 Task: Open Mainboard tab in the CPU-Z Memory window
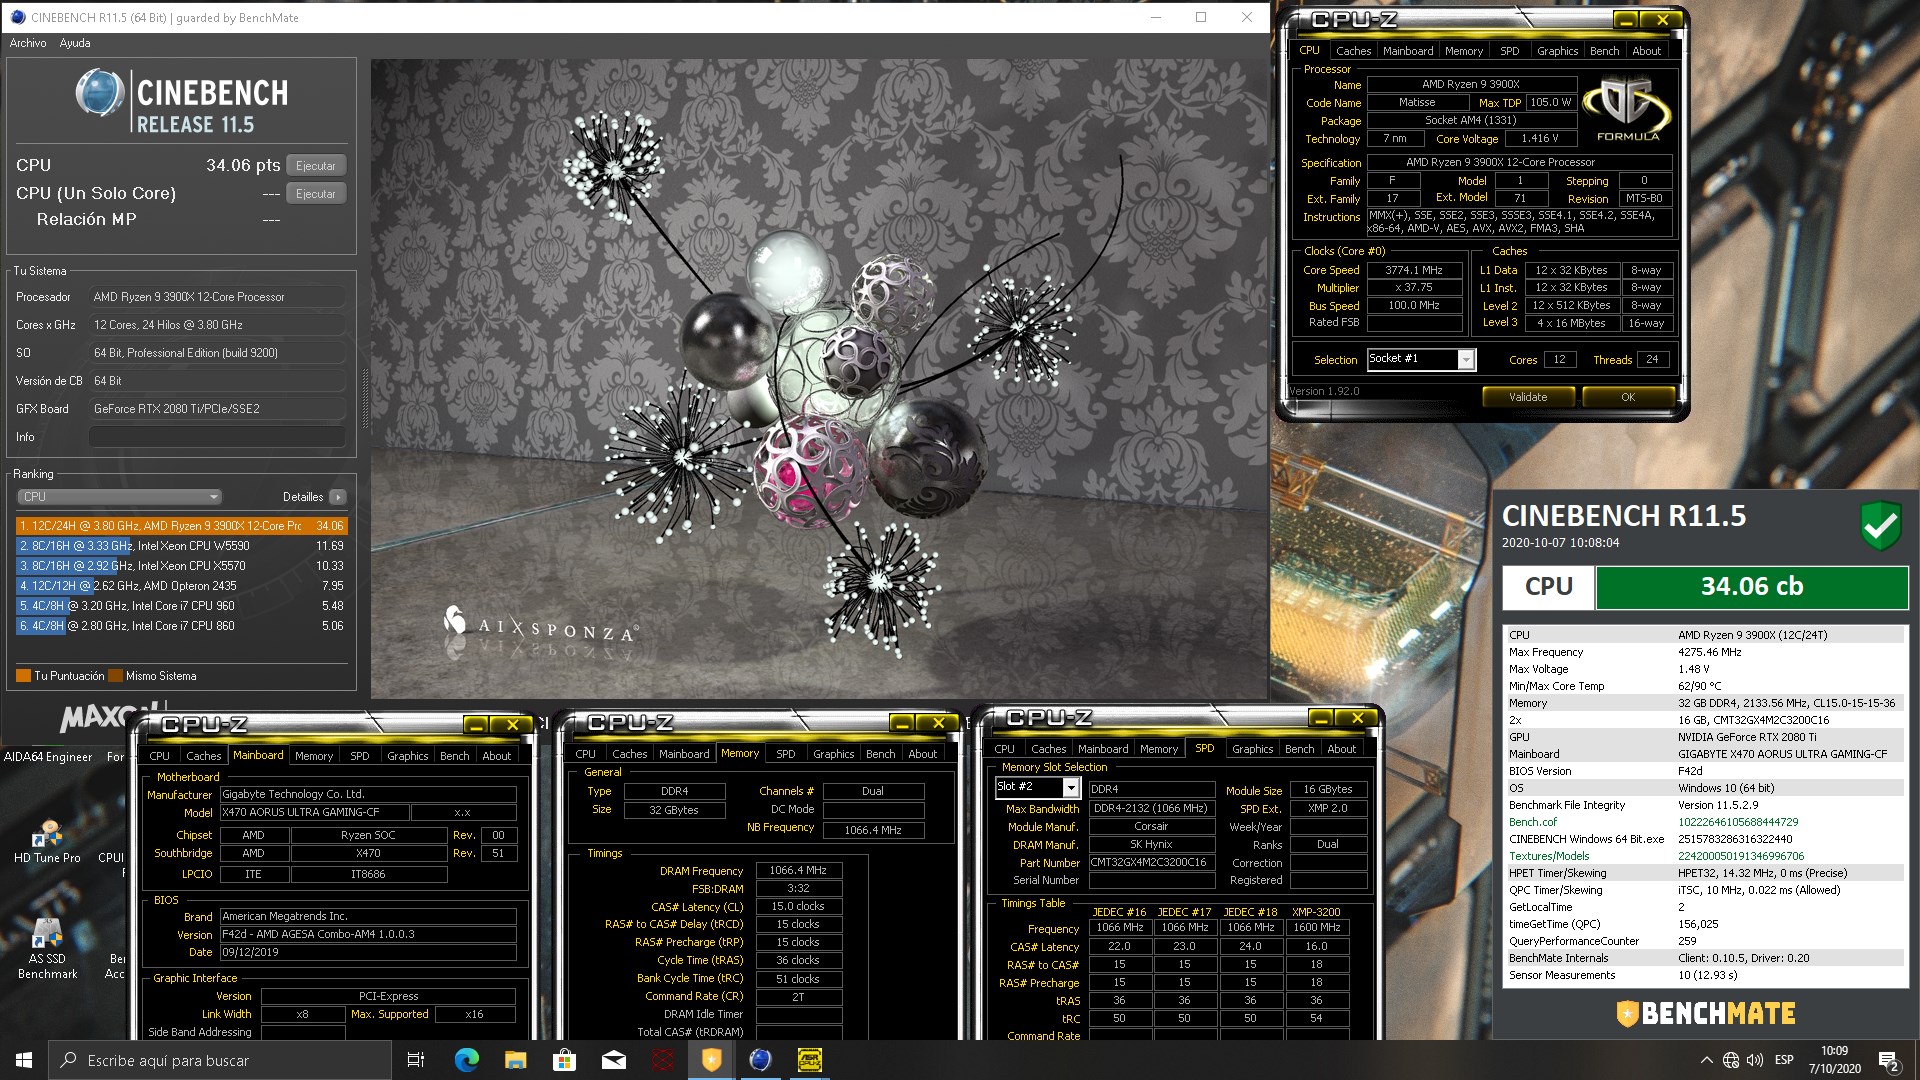click(684, 754)
